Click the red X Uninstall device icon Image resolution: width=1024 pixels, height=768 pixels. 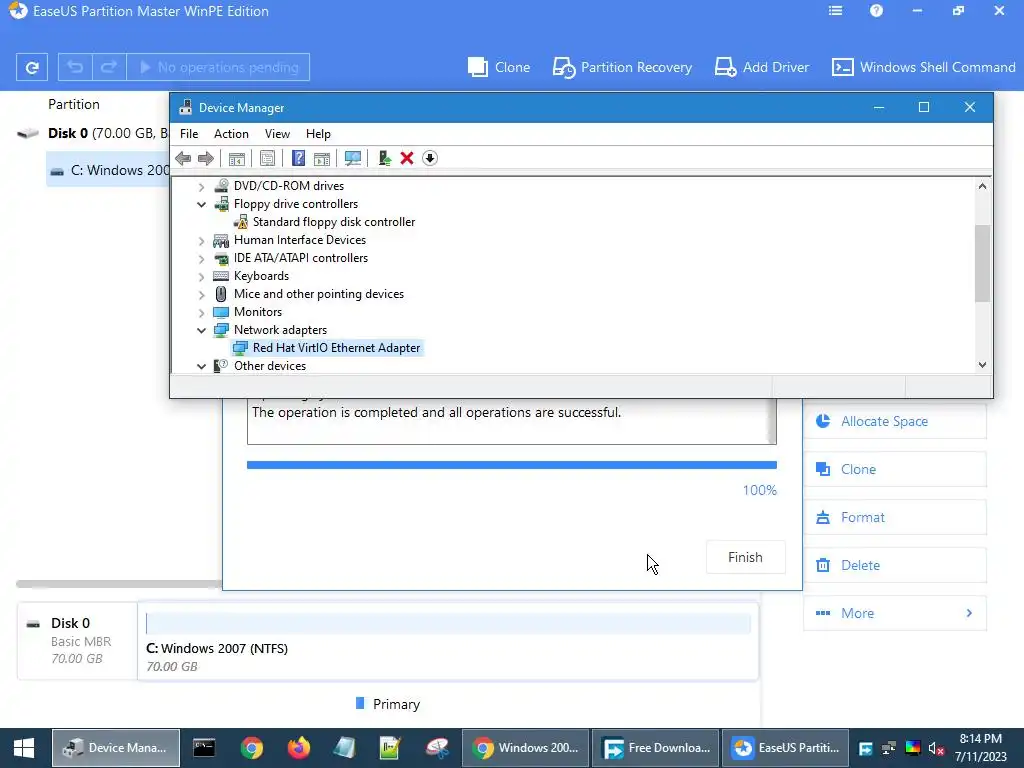pyautogui.click(x=407, y=158)
